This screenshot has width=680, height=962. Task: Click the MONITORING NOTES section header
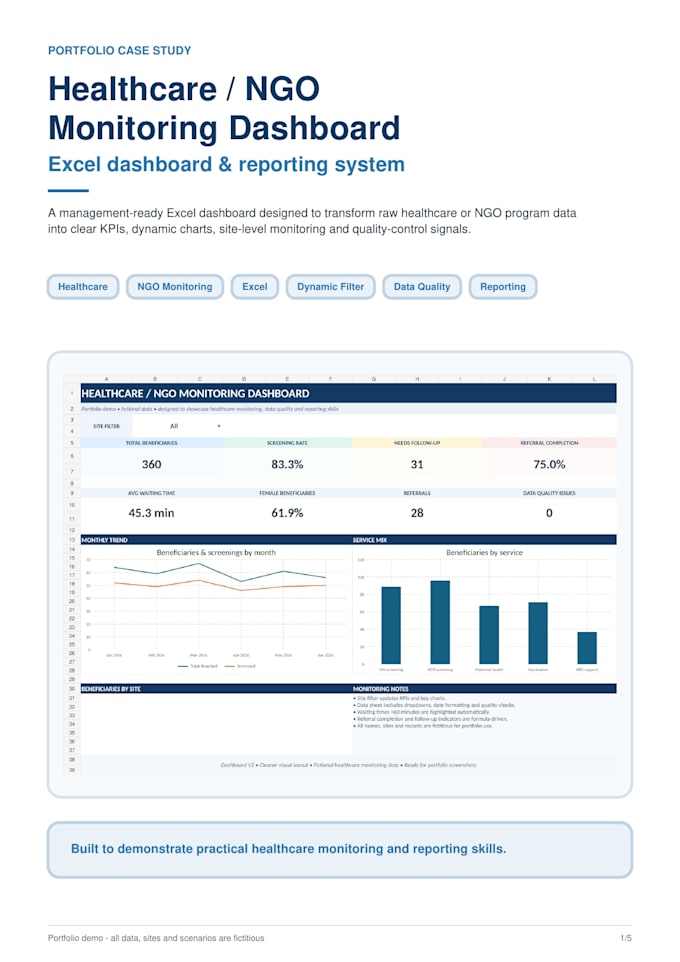click(x=484, y=689)
